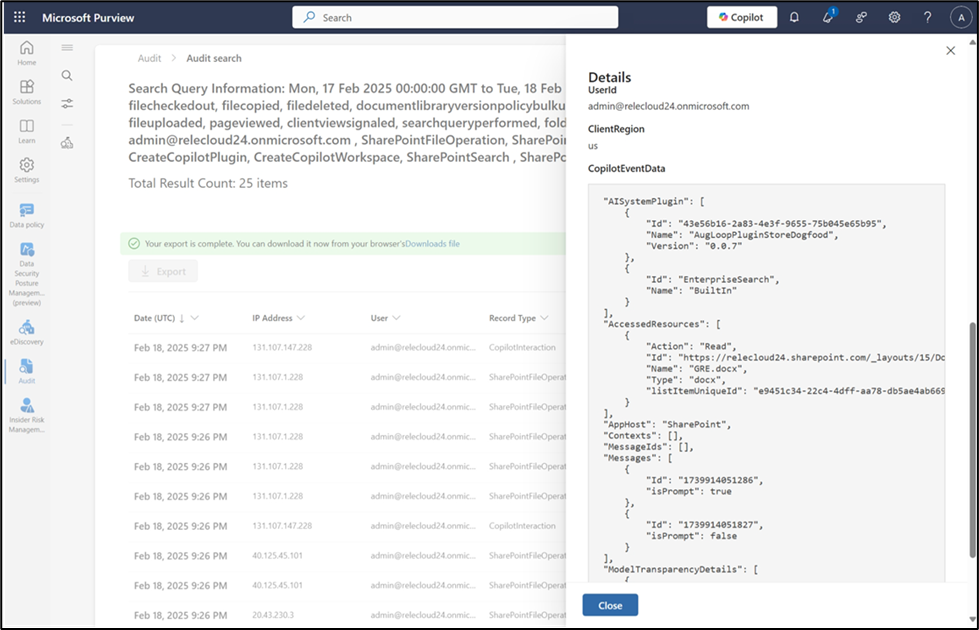Screen dimensions: 979x630
Task: Open Data policy solution
Action: 26,215
